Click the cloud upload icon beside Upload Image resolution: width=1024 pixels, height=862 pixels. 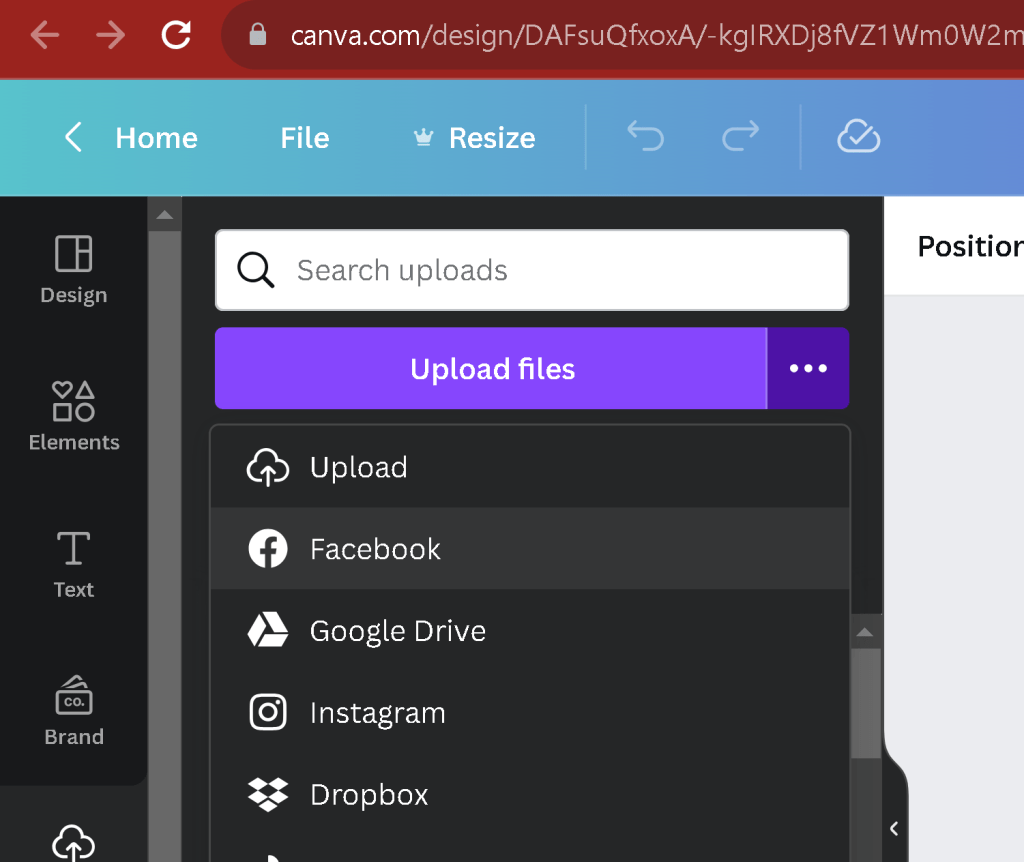pos(268,467)
